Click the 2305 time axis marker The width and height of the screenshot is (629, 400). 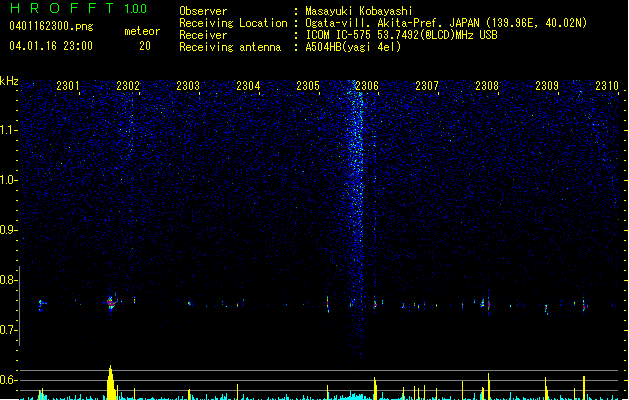tap(308, 86)
